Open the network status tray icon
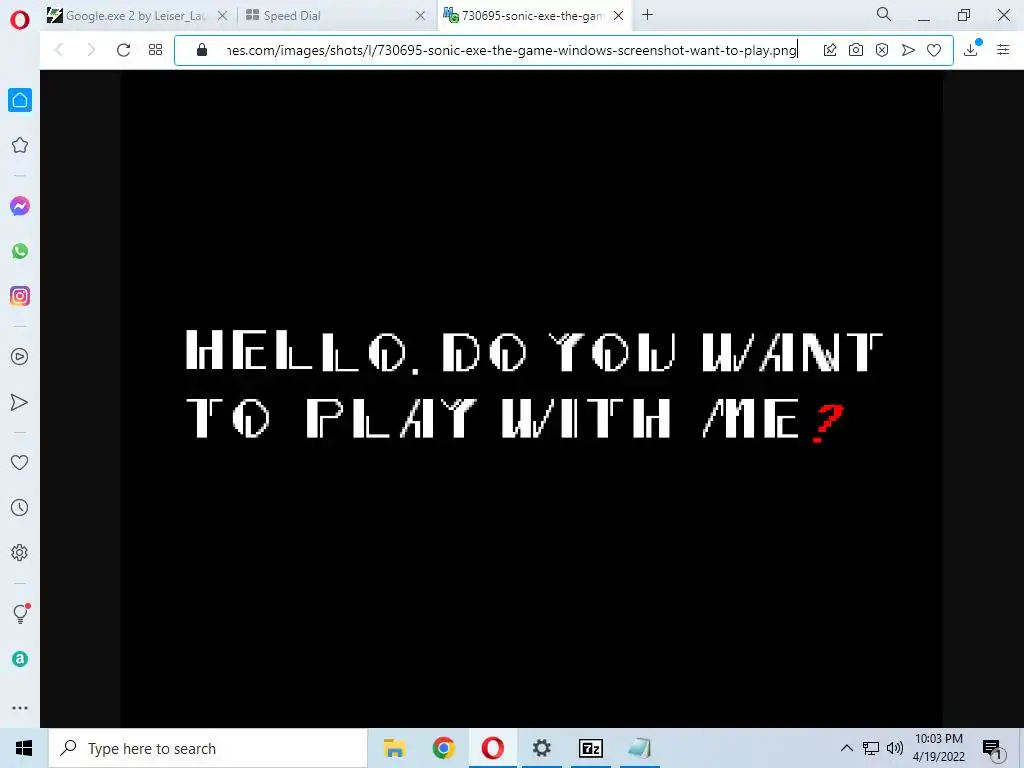The width and height of the screenshot is (1024, 768). (871, 748)
